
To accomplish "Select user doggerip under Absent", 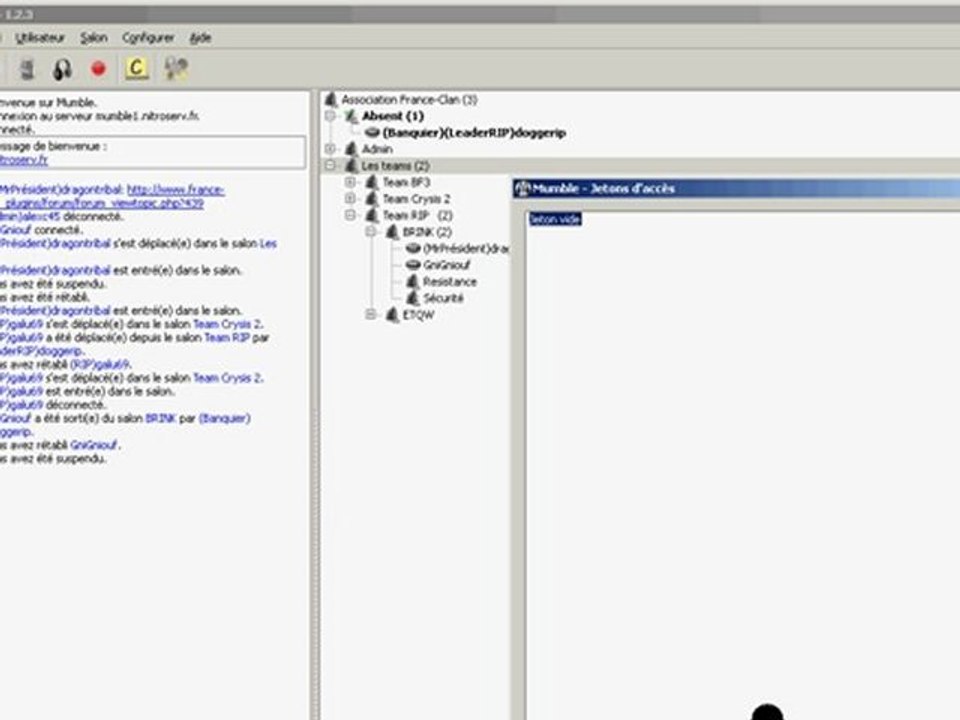I will (474, 133).
